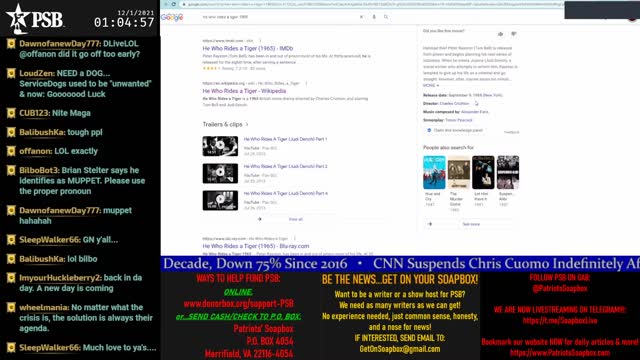Click View all under Trailers & clips

pyautogui.click(x=296, y=219)
